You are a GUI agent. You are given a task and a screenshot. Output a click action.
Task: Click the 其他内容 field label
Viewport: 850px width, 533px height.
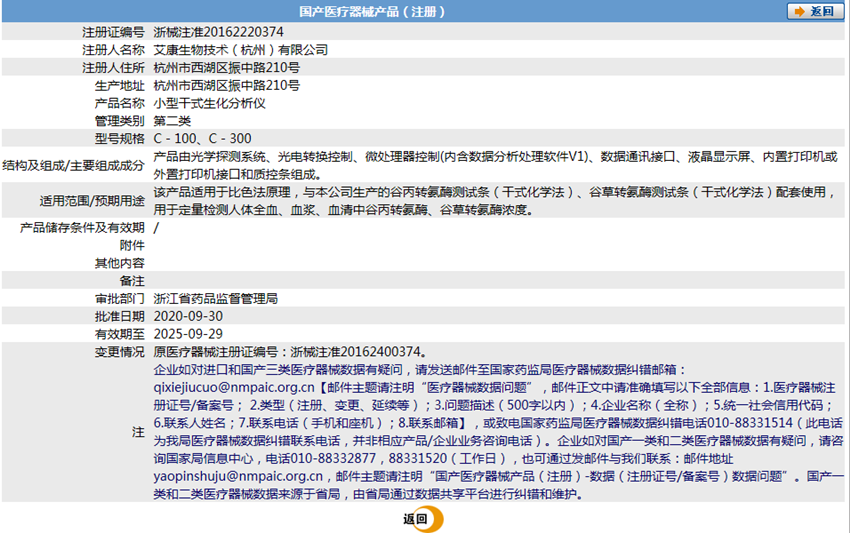120,264
